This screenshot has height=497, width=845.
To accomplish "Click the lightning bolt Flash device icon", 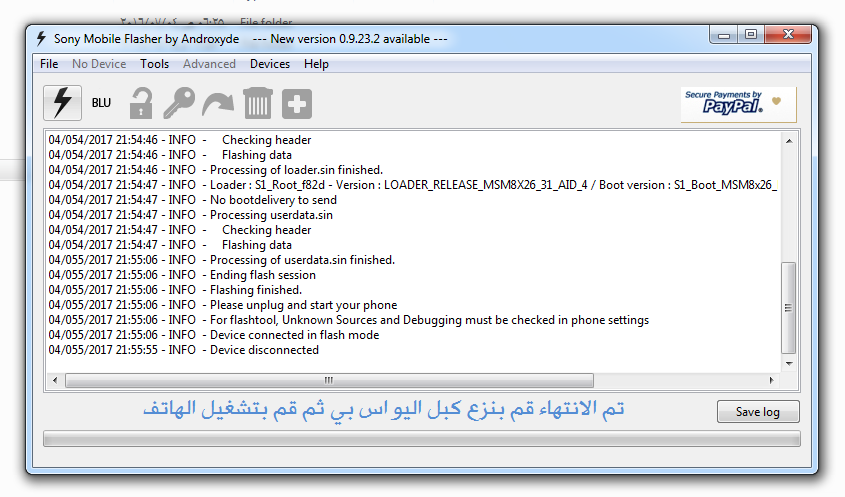I will [63, 102].
